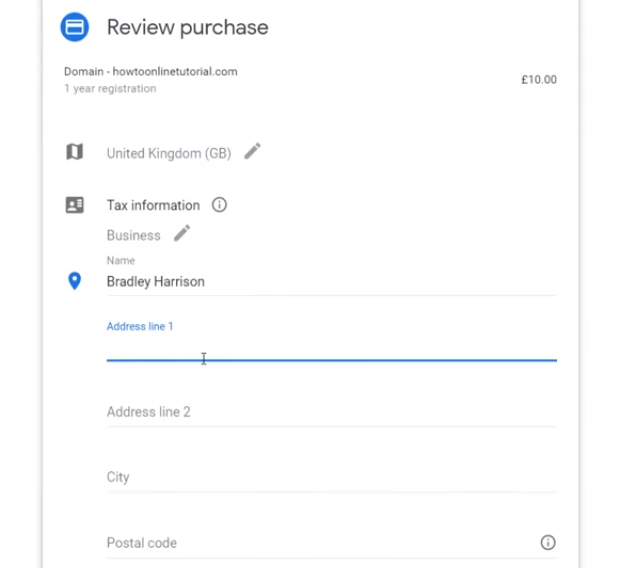Click the Address line 2 field
Screen dimensions: 618x568
(331, 412)
